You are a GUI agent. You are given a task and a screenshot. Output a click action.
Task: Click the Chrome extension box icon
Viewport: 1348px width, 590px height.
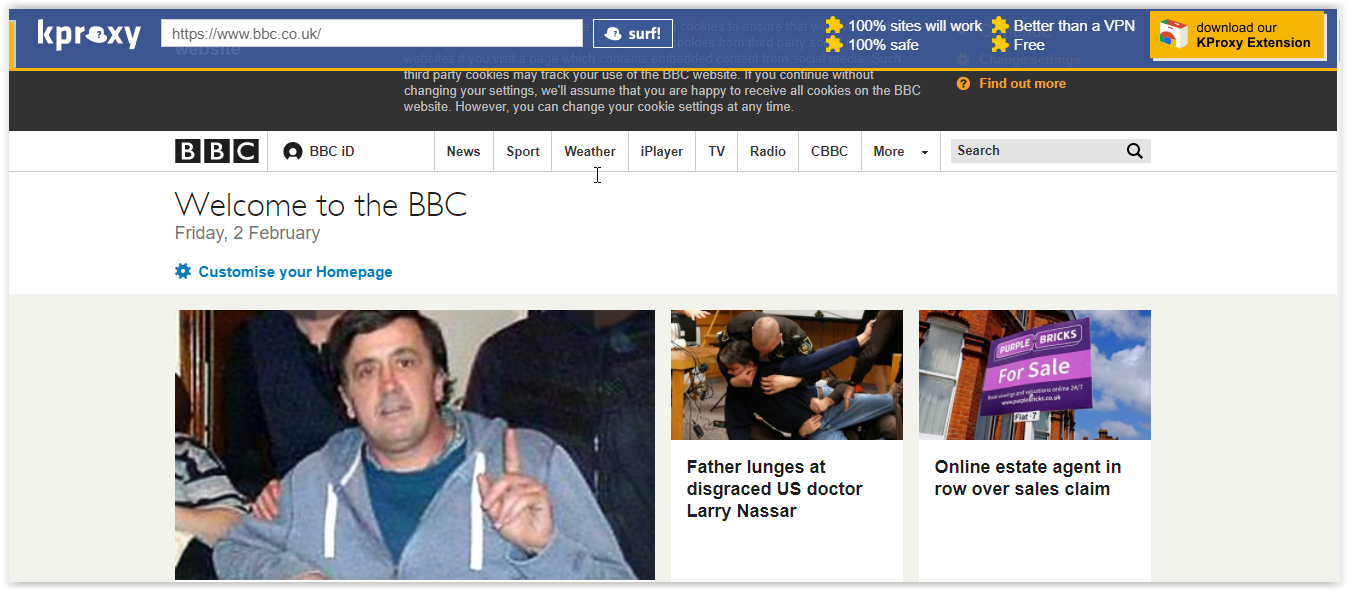[x=1174, y=35]
